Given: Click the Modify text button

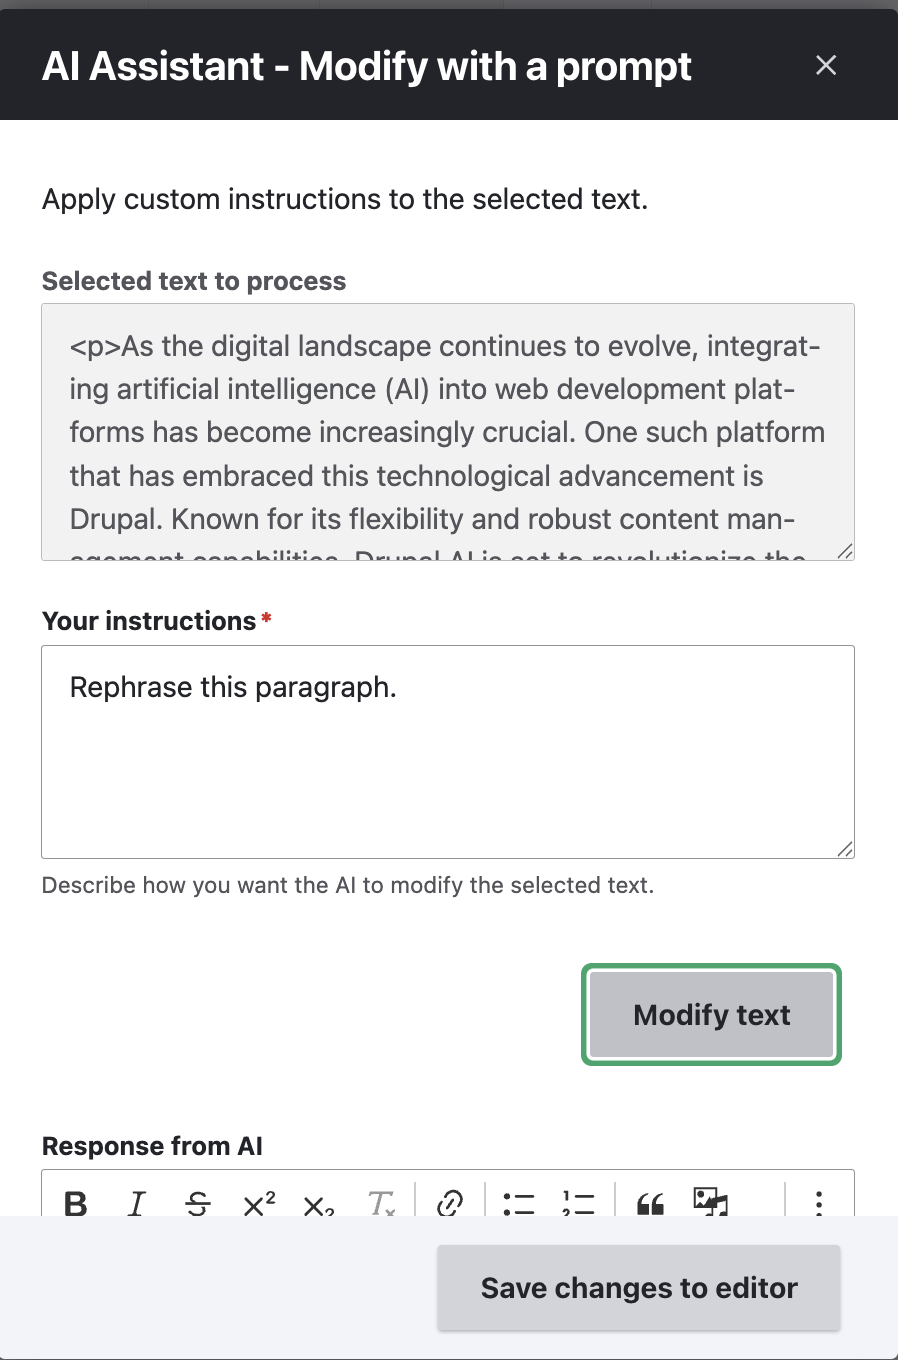Looking at the screenshot, I should [711, 1014].
